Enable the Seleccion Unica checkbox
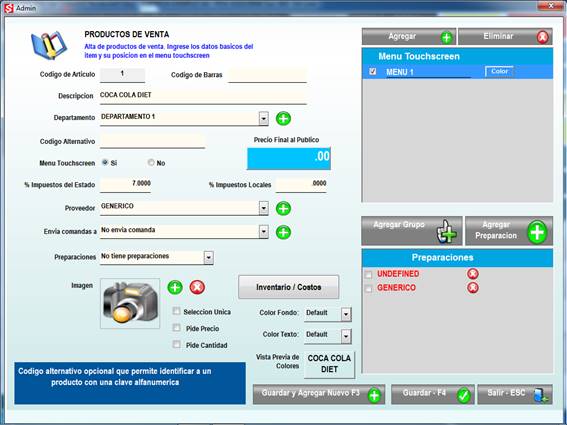The width and height of the screenshot is (567, 425). click(x=176, y=311)
